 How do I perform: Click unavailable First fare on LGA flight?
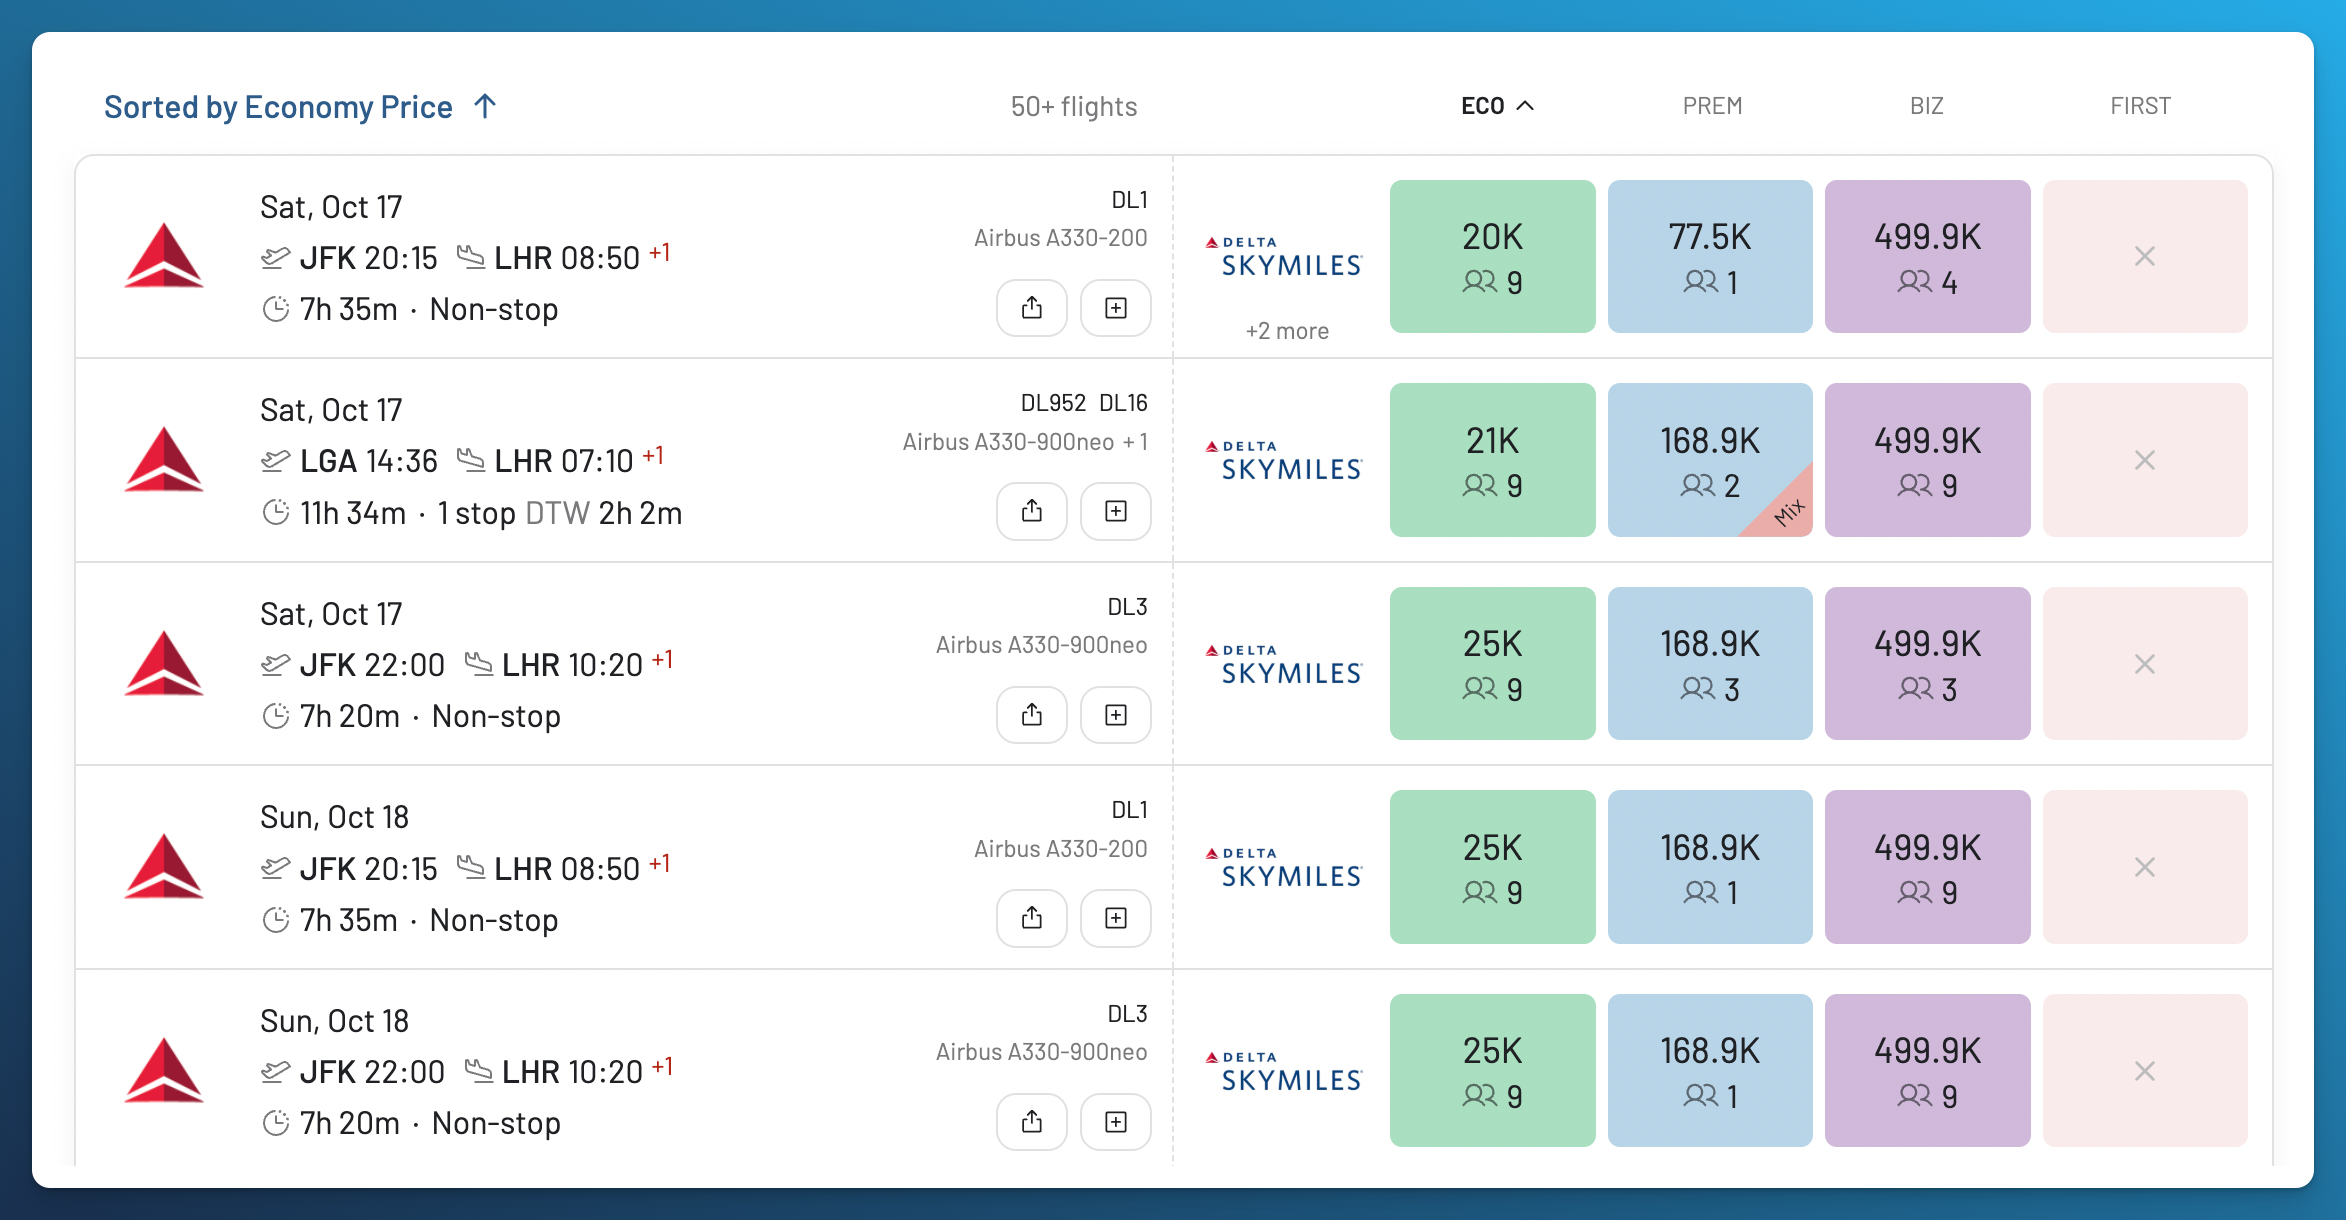(2145, 460)
